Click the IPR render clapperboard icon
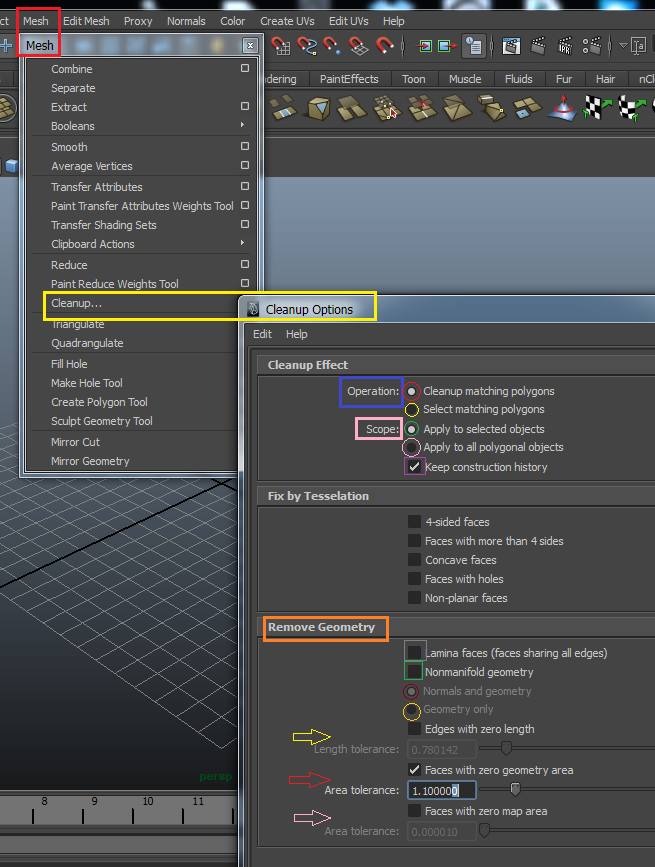Viewport: 655px width, 867px height. pyautogui.click(x=565, y=46)
